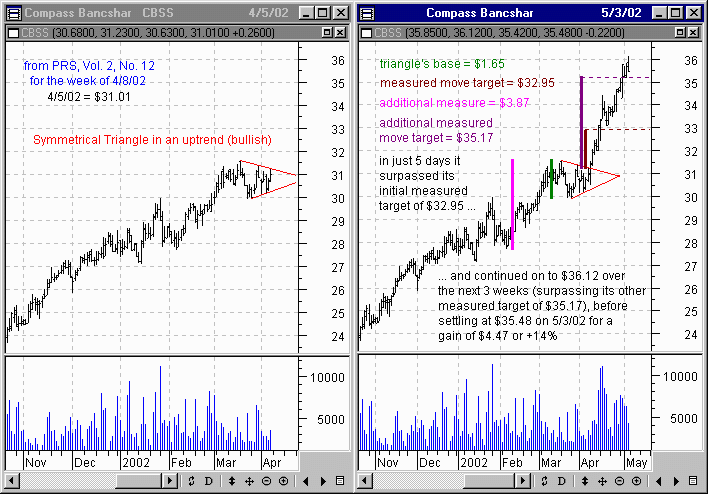Viewport: 708px width, 494px height.
Task: Click the 'Feb' date label in the 5/3/02 window
Action: 512,463
